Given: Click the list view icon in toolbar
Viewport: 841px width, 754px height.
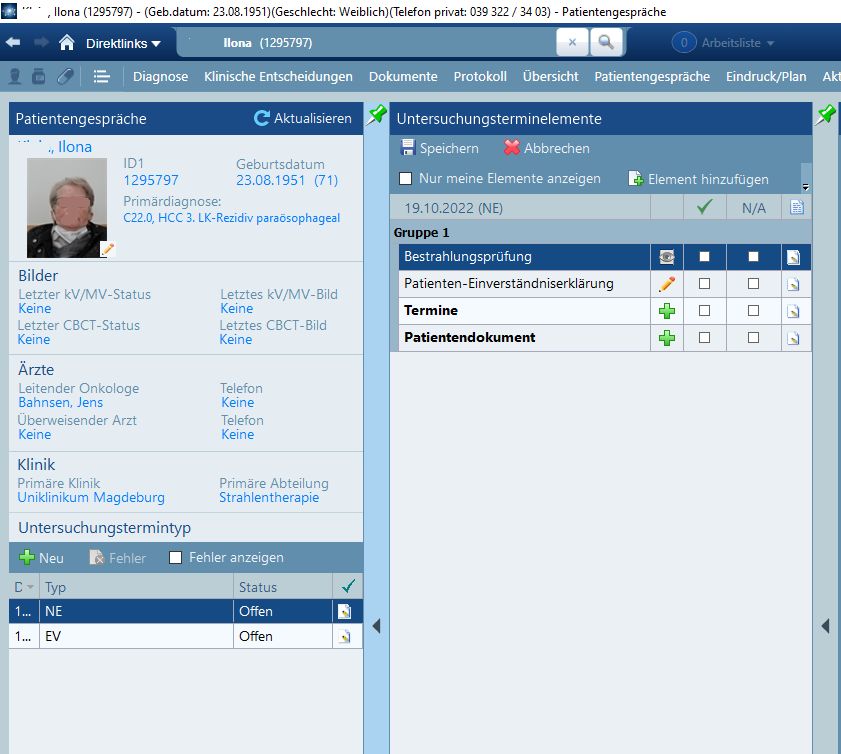Looking at the screenshot, I should [101, 76].
